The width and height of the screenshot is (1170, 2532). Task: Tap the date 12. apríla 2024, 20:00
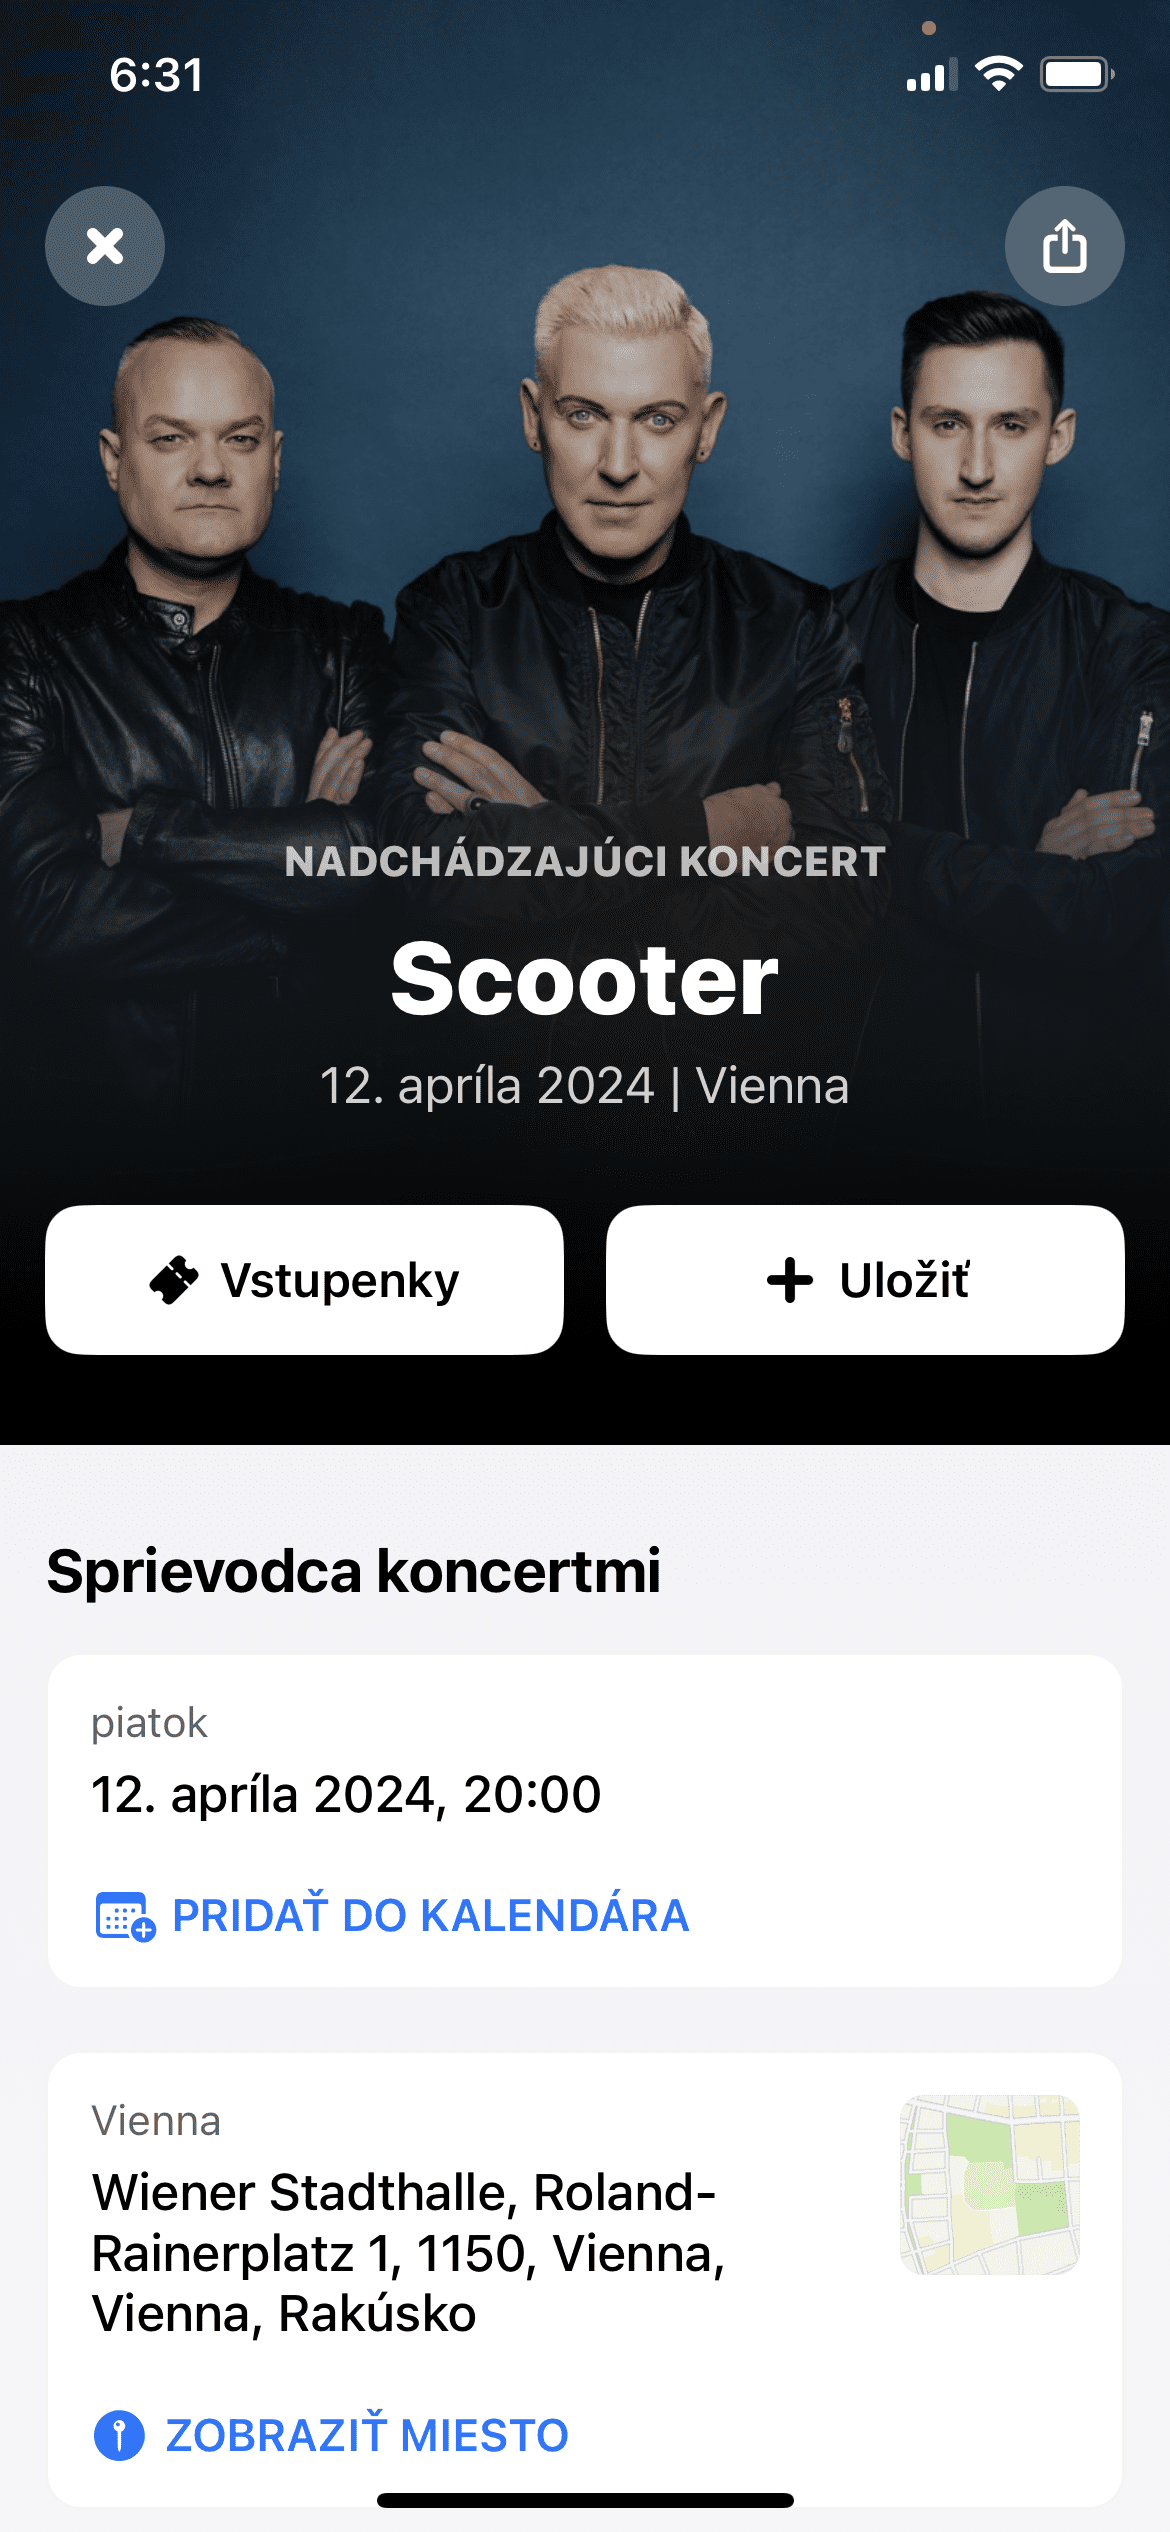(x=346, y=1794)
